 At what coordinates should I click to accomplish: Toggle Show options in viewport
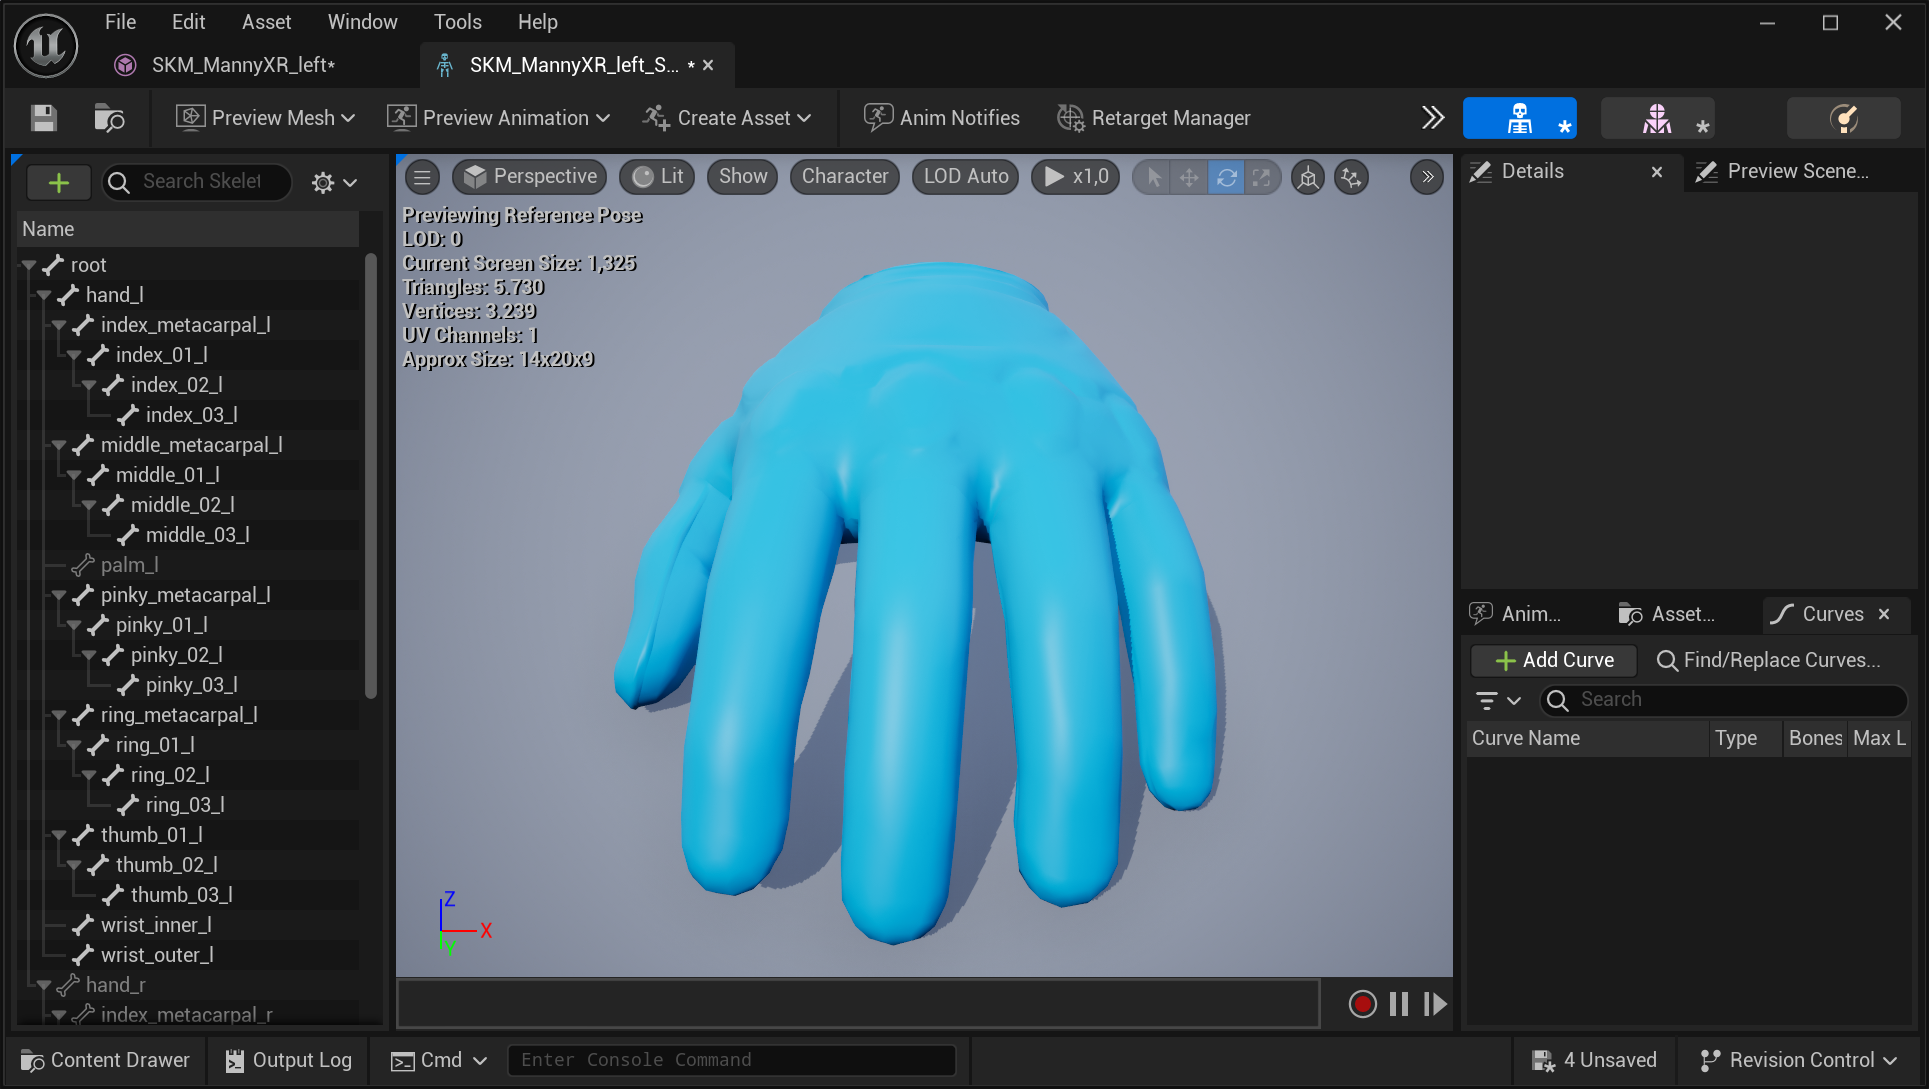(x=741, y=176)
